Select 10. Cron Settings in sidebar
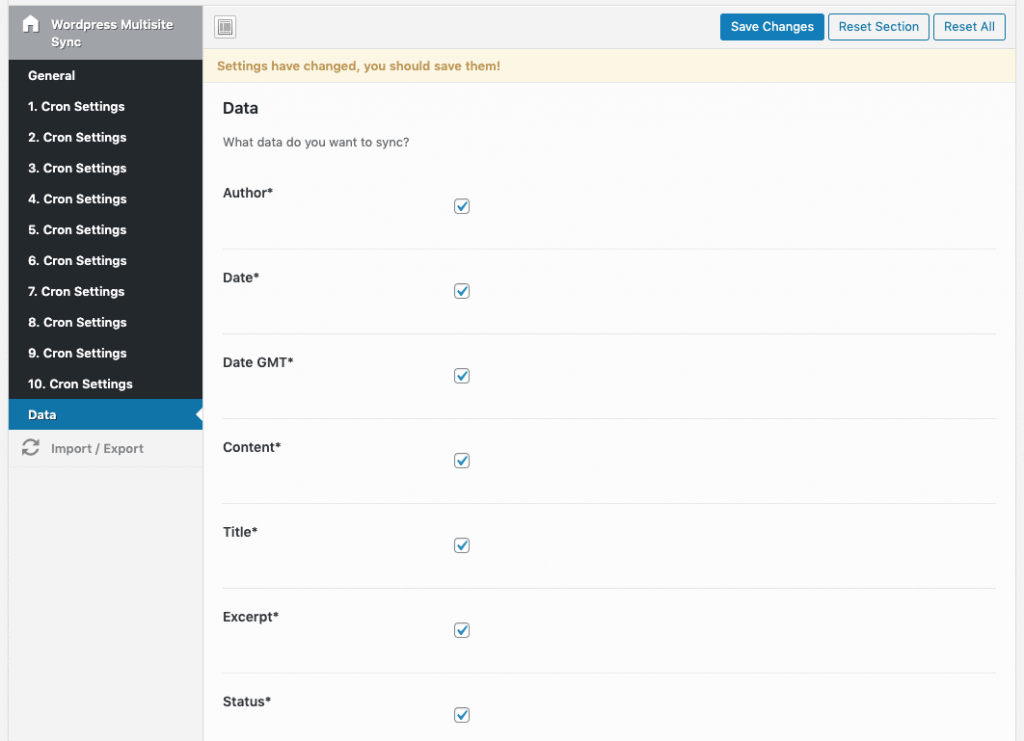Image resolution: width=1024 pixels, height=741 pixels. tap(80, 384)
